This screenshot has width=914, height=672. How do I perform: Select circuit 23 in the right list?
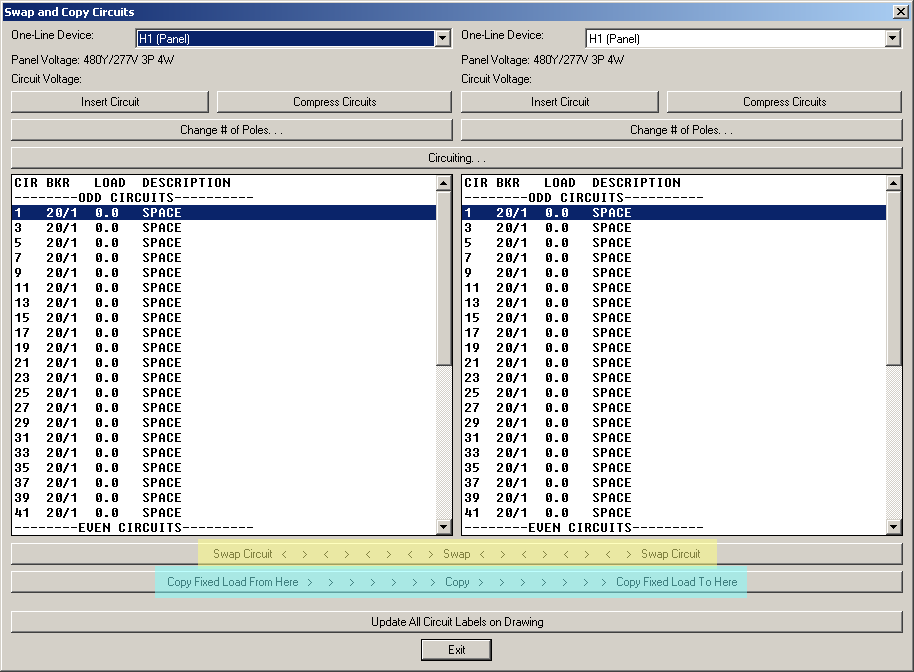[x=674, y=378]
